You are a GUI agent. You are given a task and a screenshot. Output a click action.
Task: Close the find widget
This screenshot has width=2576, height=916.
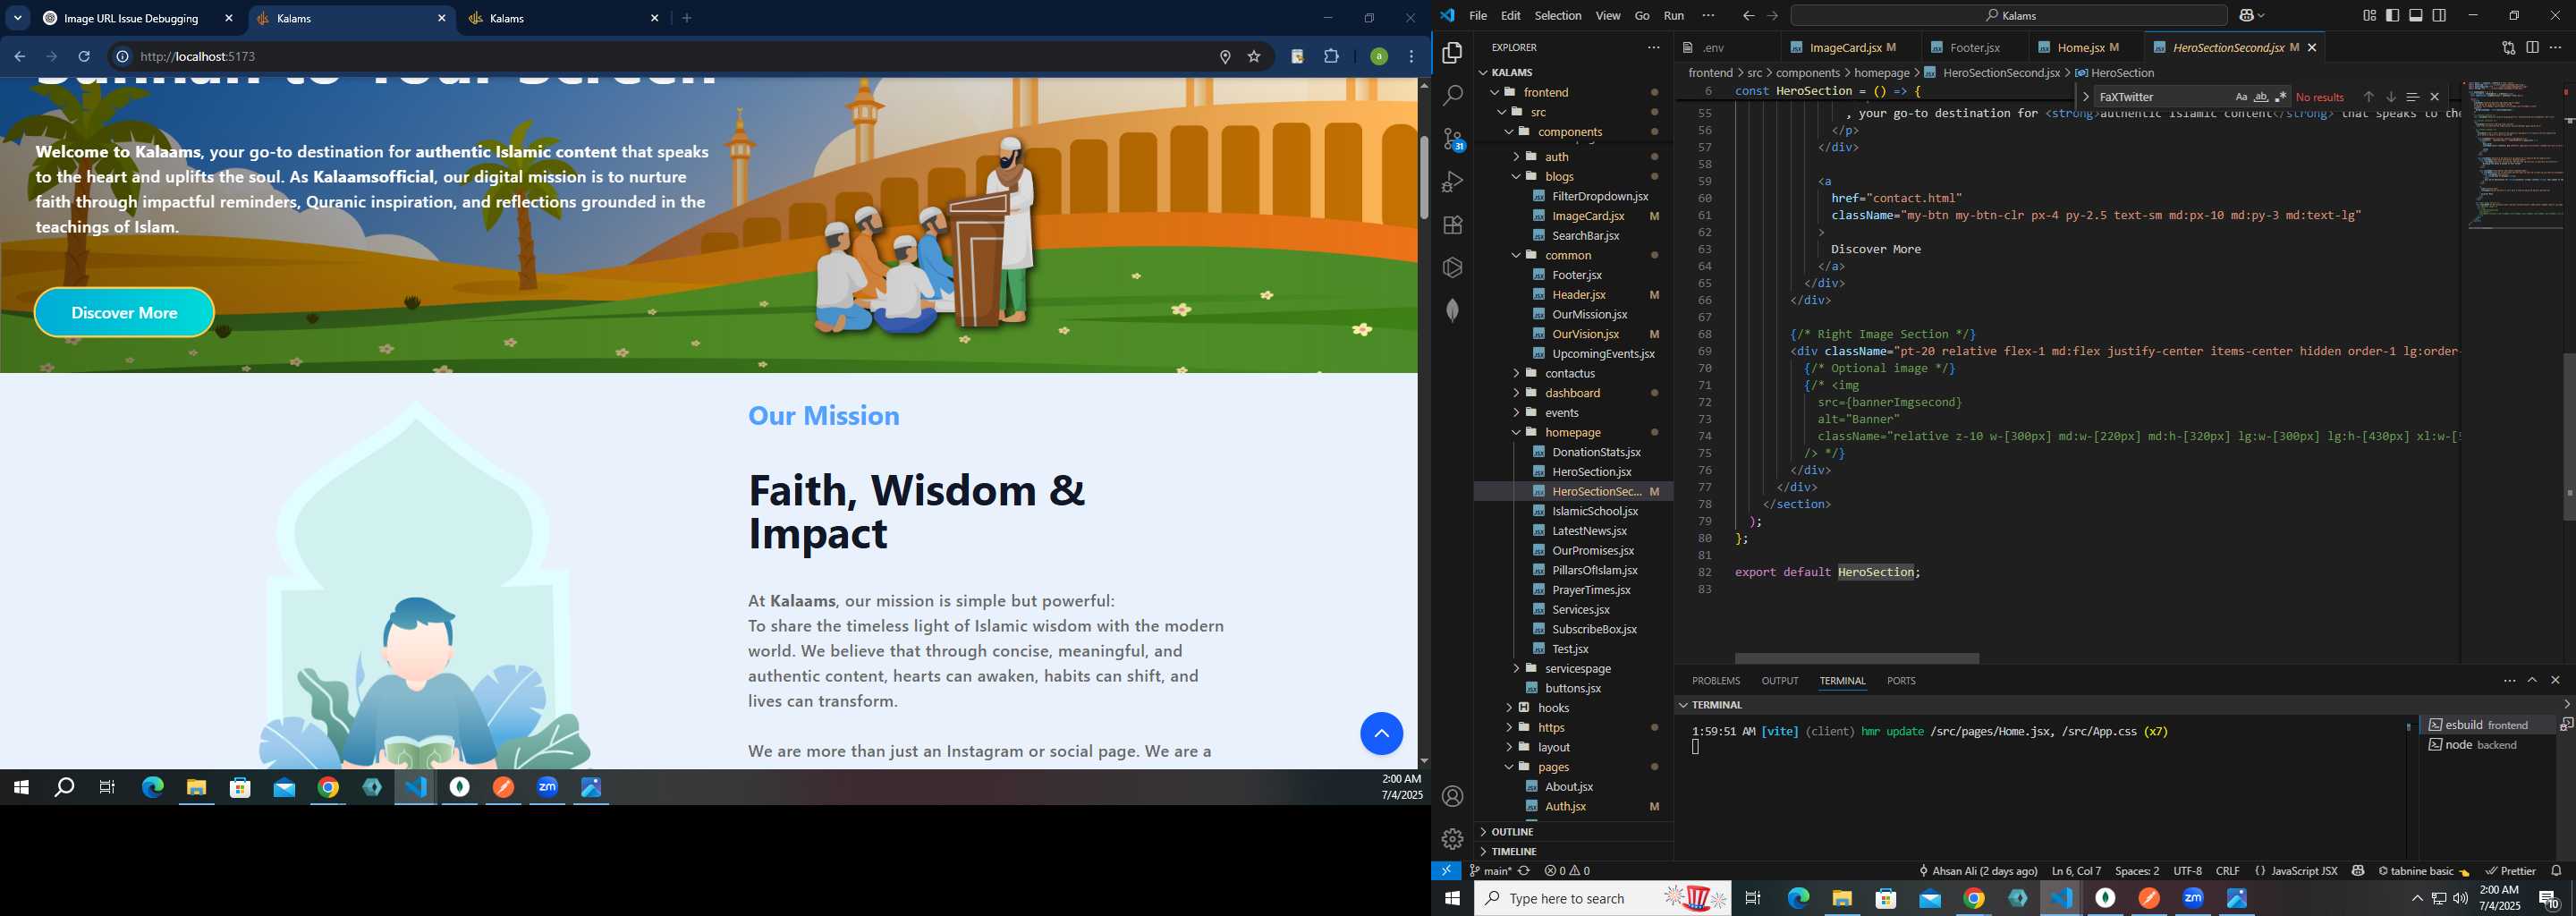[x=2434, y=97]
